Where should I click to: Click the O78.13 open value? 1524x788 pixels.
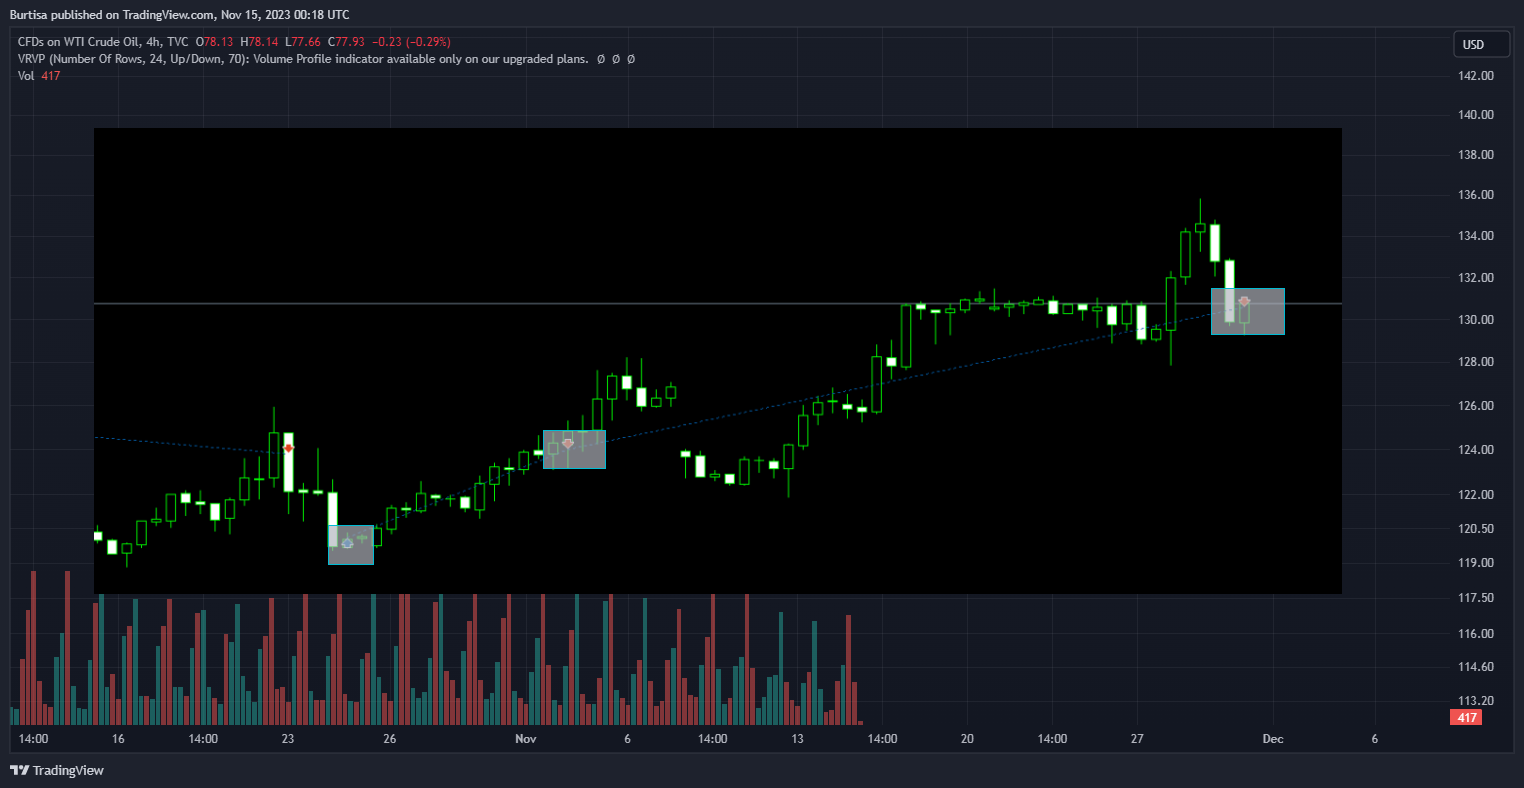point(214,42)
